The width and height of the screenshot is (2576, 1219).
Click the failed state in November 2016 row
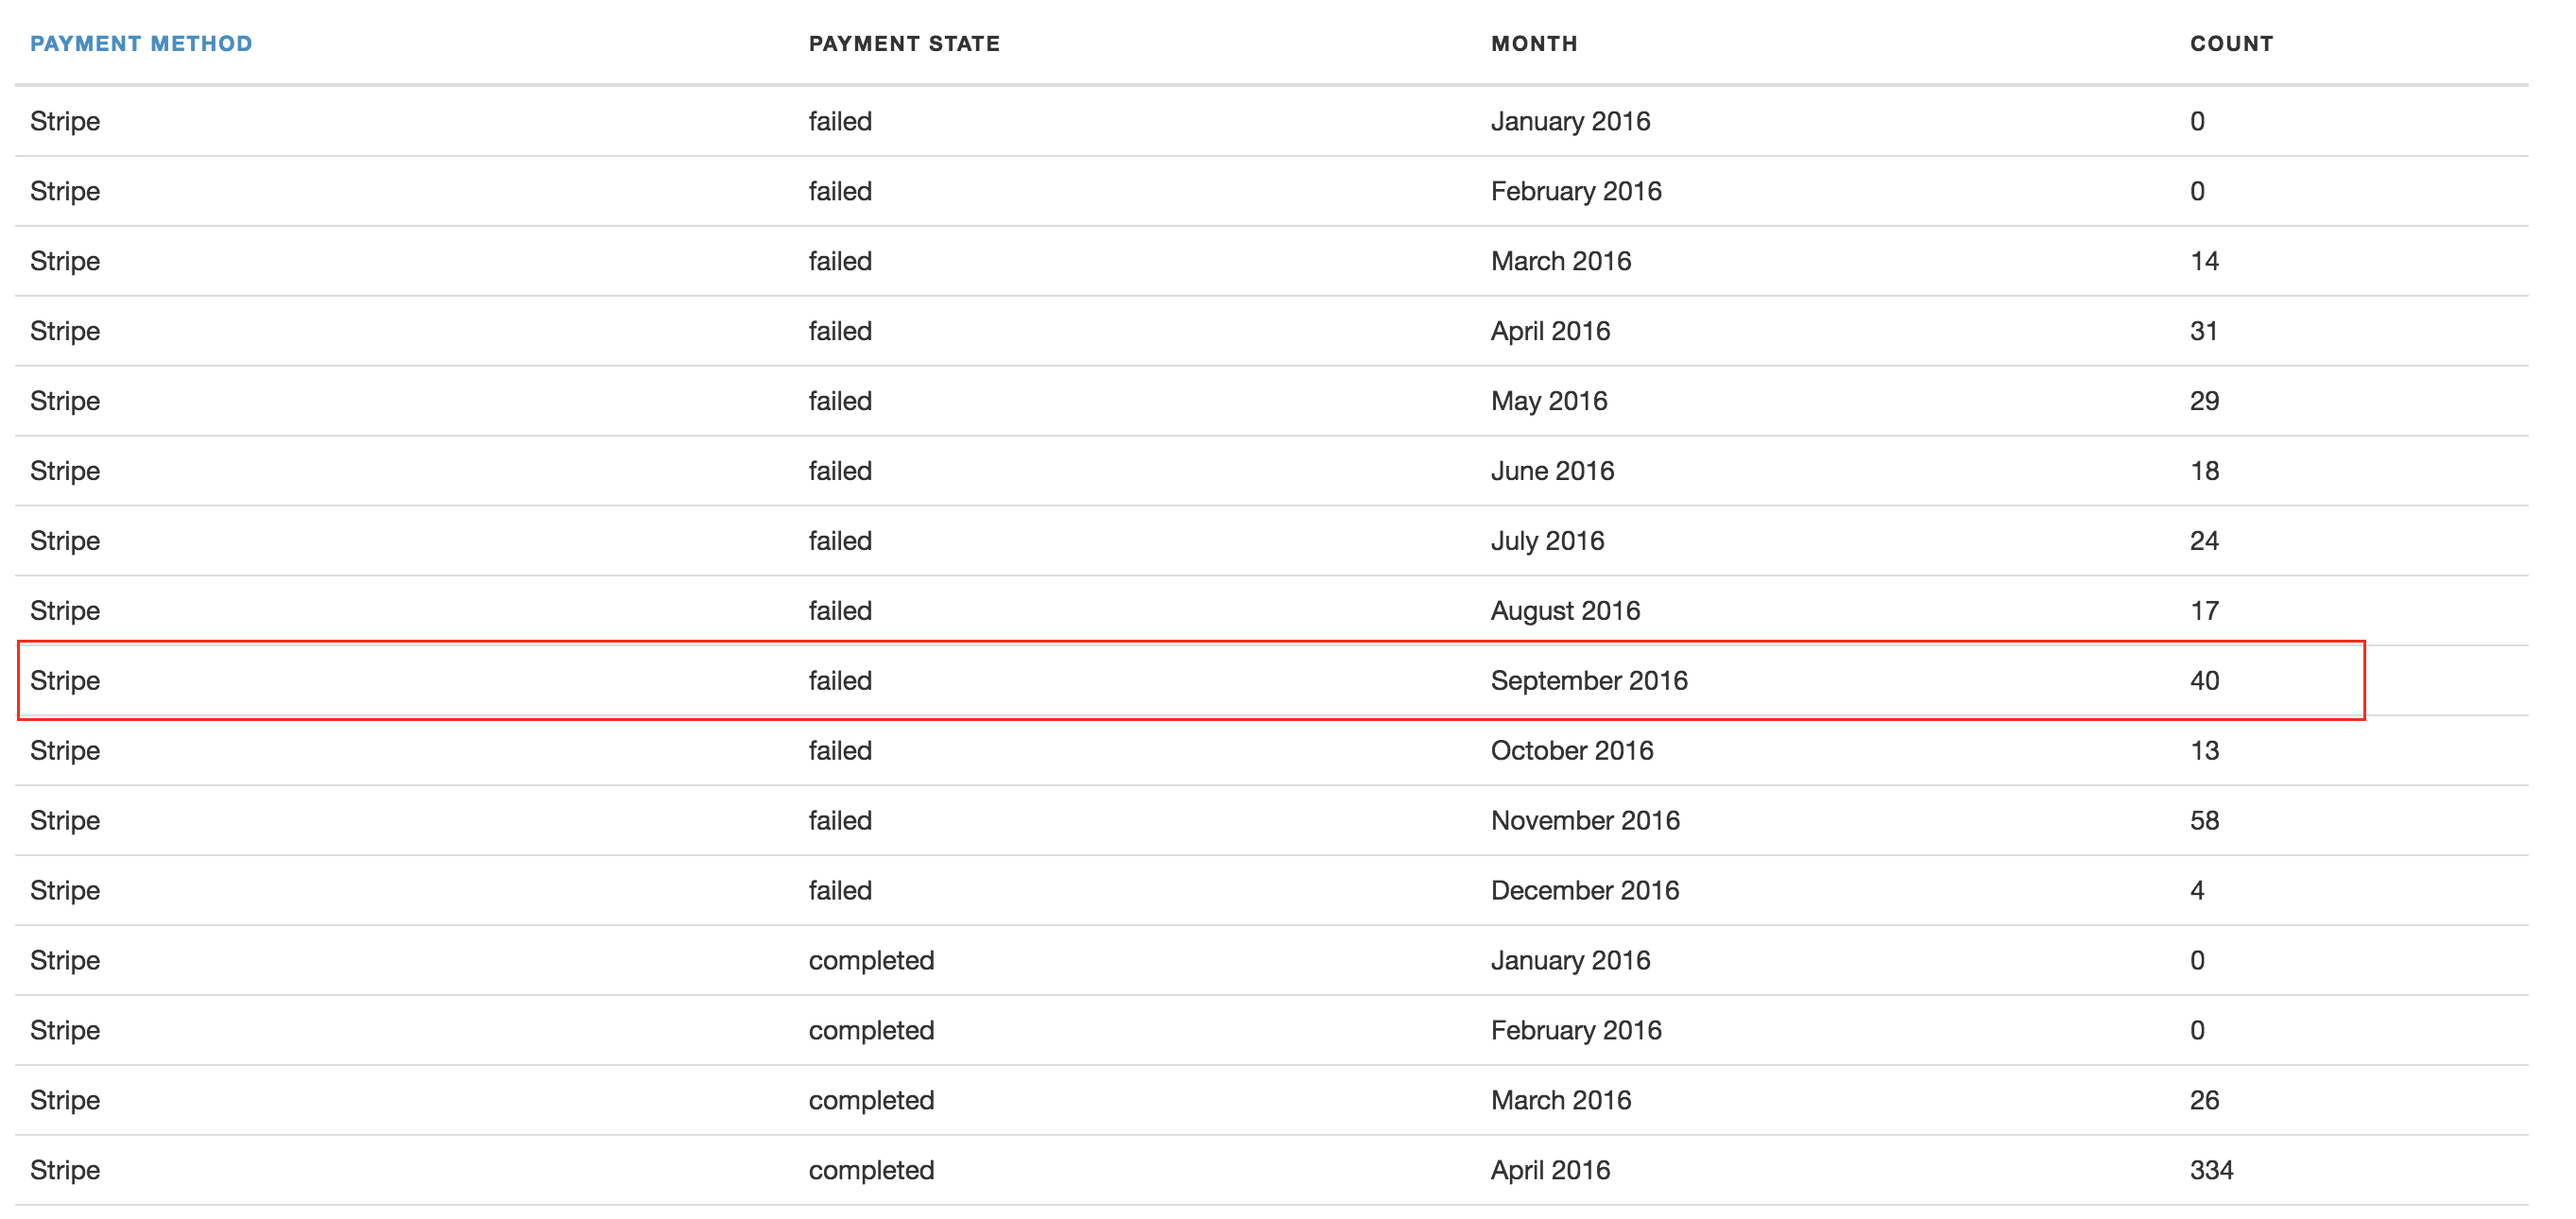tap(840, 821)
